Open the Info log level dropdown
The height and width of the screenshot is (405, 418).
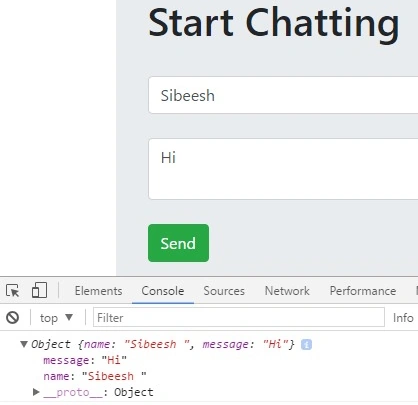(403, 318)
